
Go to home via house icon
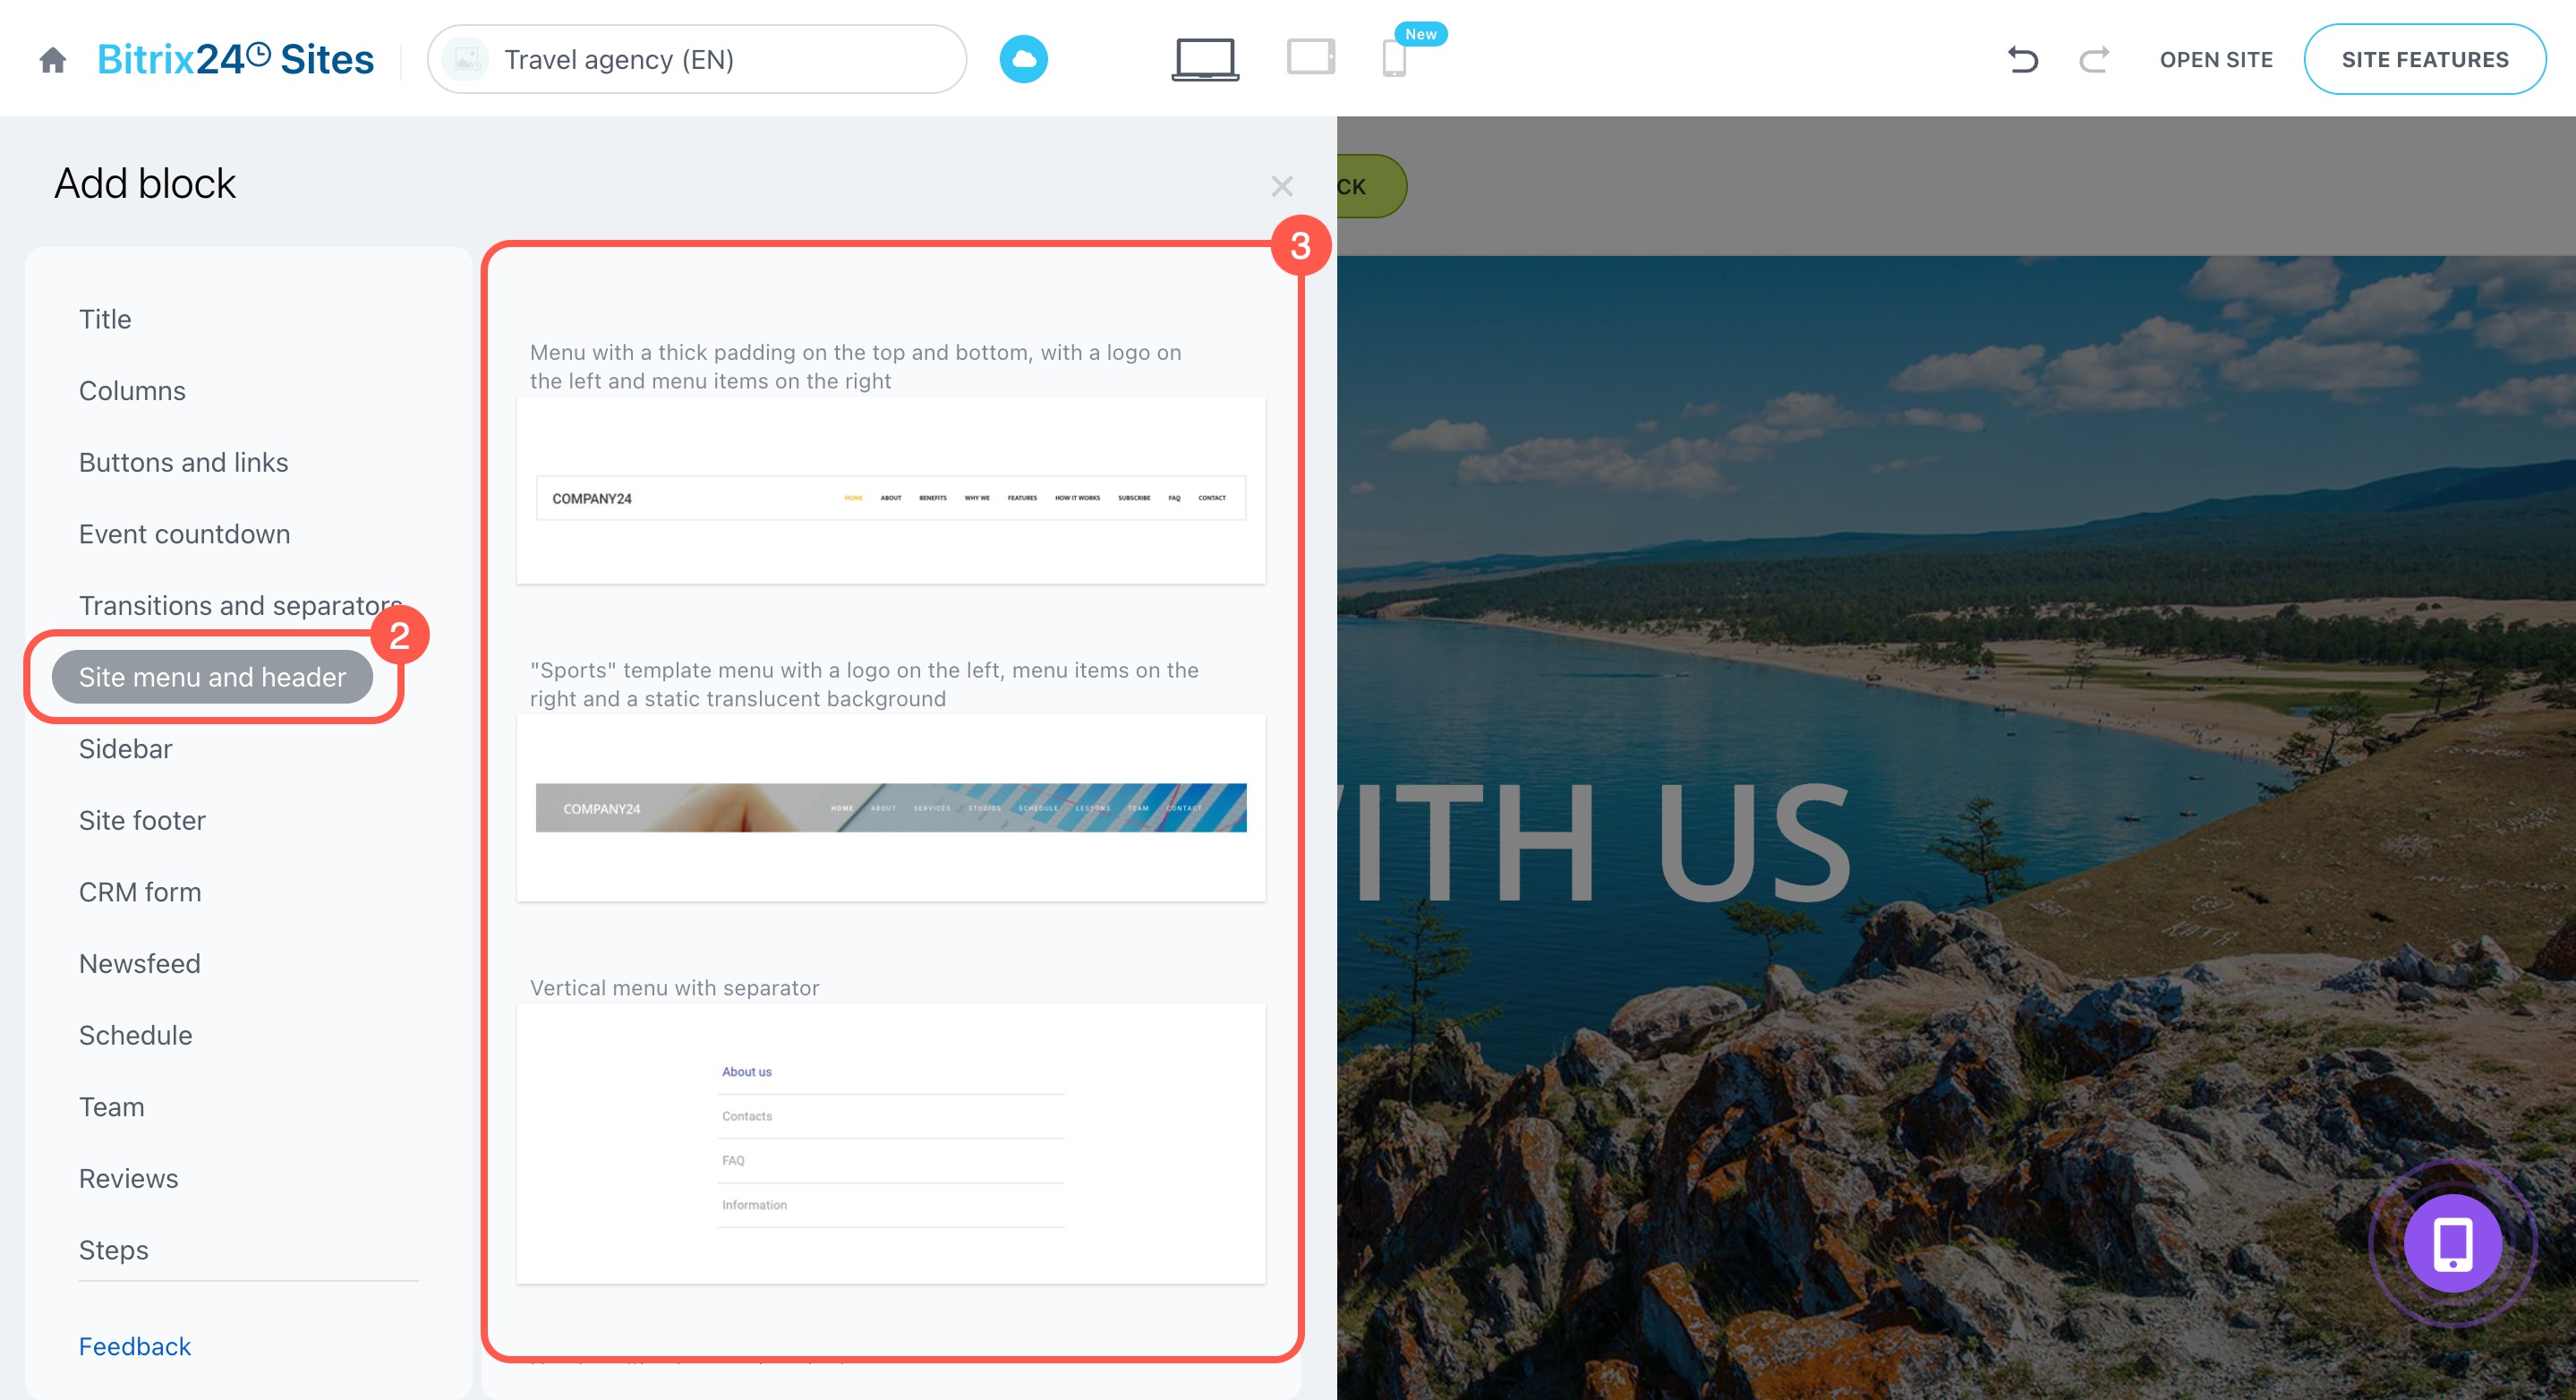(x=53, y=60)
